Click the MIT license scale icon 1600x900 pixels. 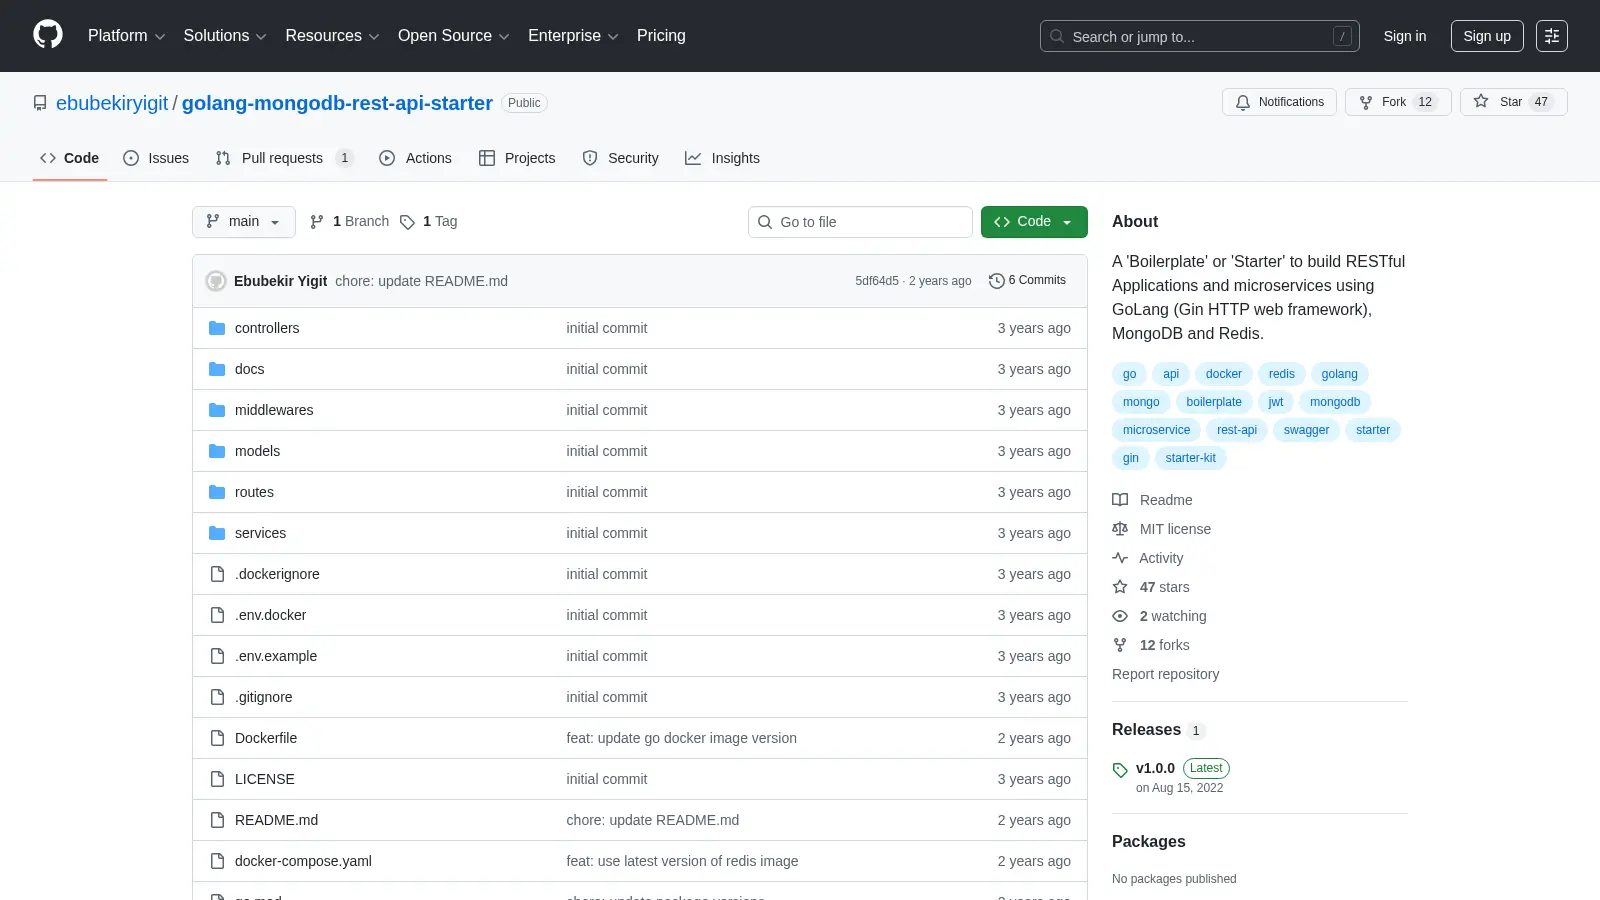click(1120, 529)
